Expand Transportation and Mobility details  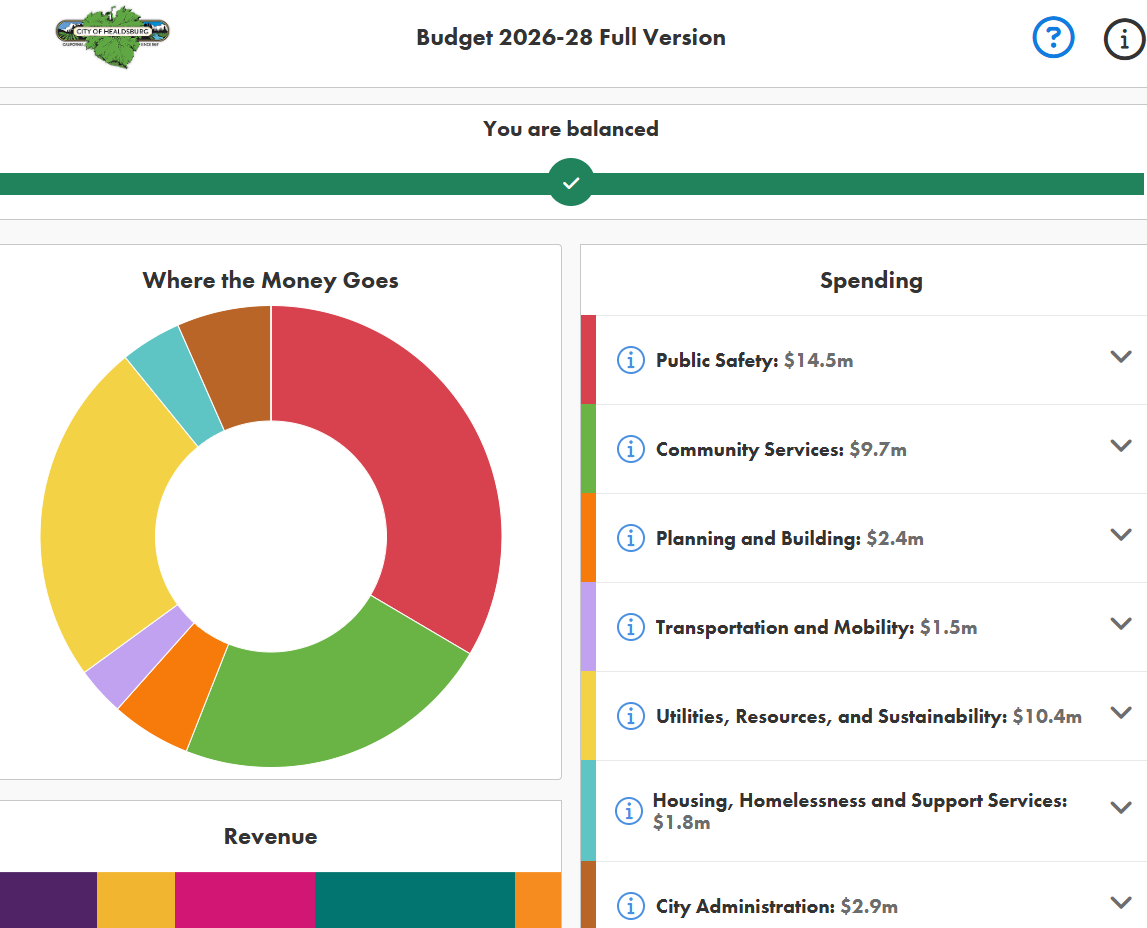[x=1120, y=624]
